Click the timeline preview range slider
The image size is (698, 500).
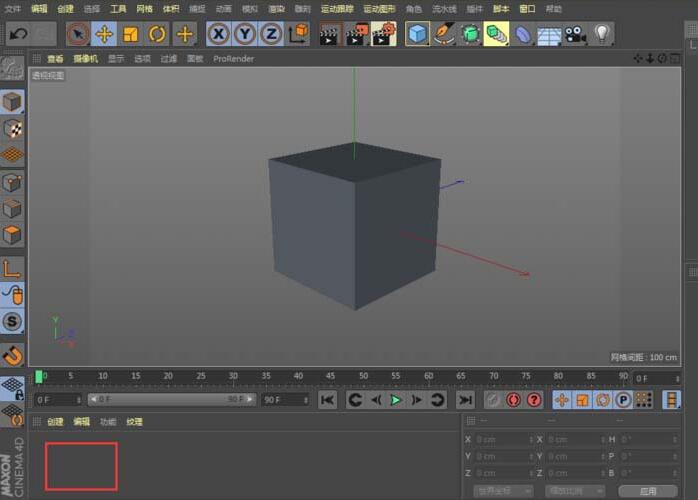[x=172, y=399]
